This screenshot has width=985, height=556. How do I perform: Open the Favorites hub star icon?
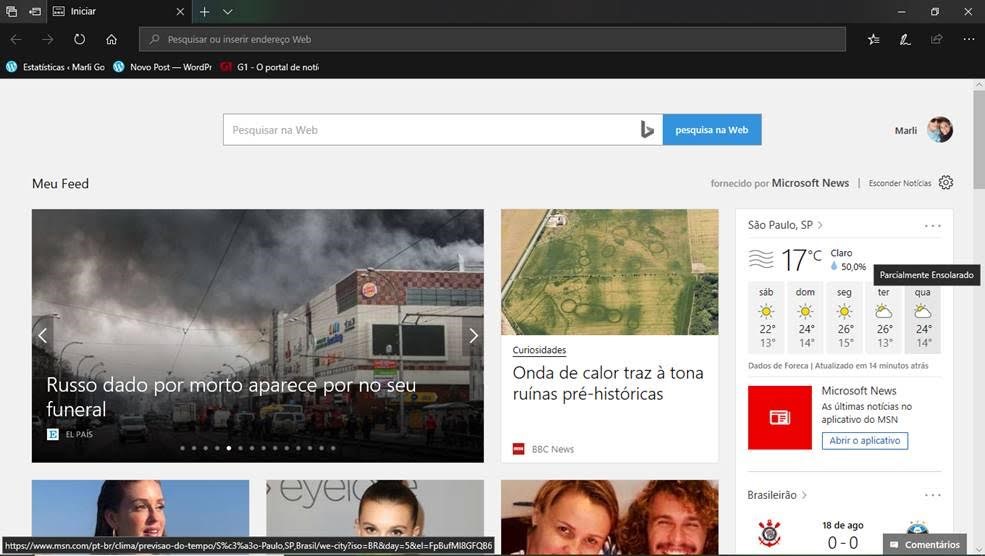pyautogui.click(x=873, y=39)
